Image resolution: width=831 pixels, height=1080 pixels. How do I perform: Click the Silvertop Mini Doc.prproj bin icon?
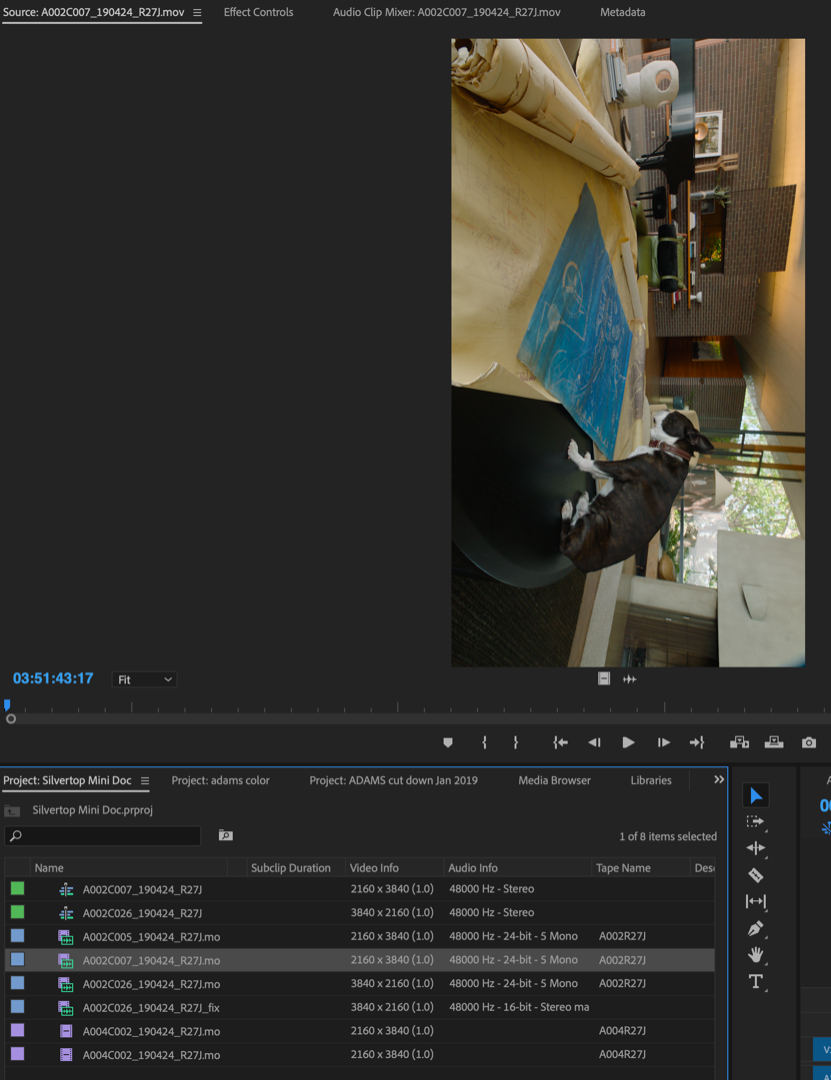pos(12,811)
